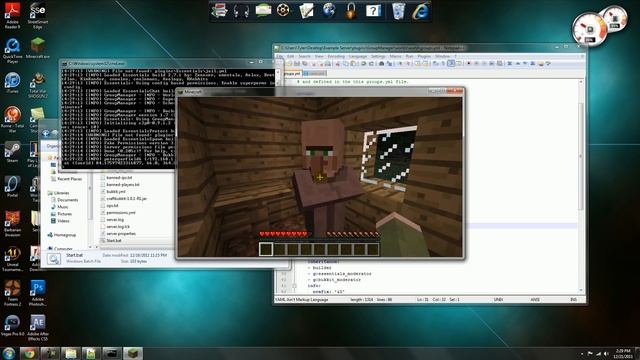This screenshot has height=360, width=640.
Task: Click "- g:essentials_moderator" line in Notepad++
Action: (340, 274)
